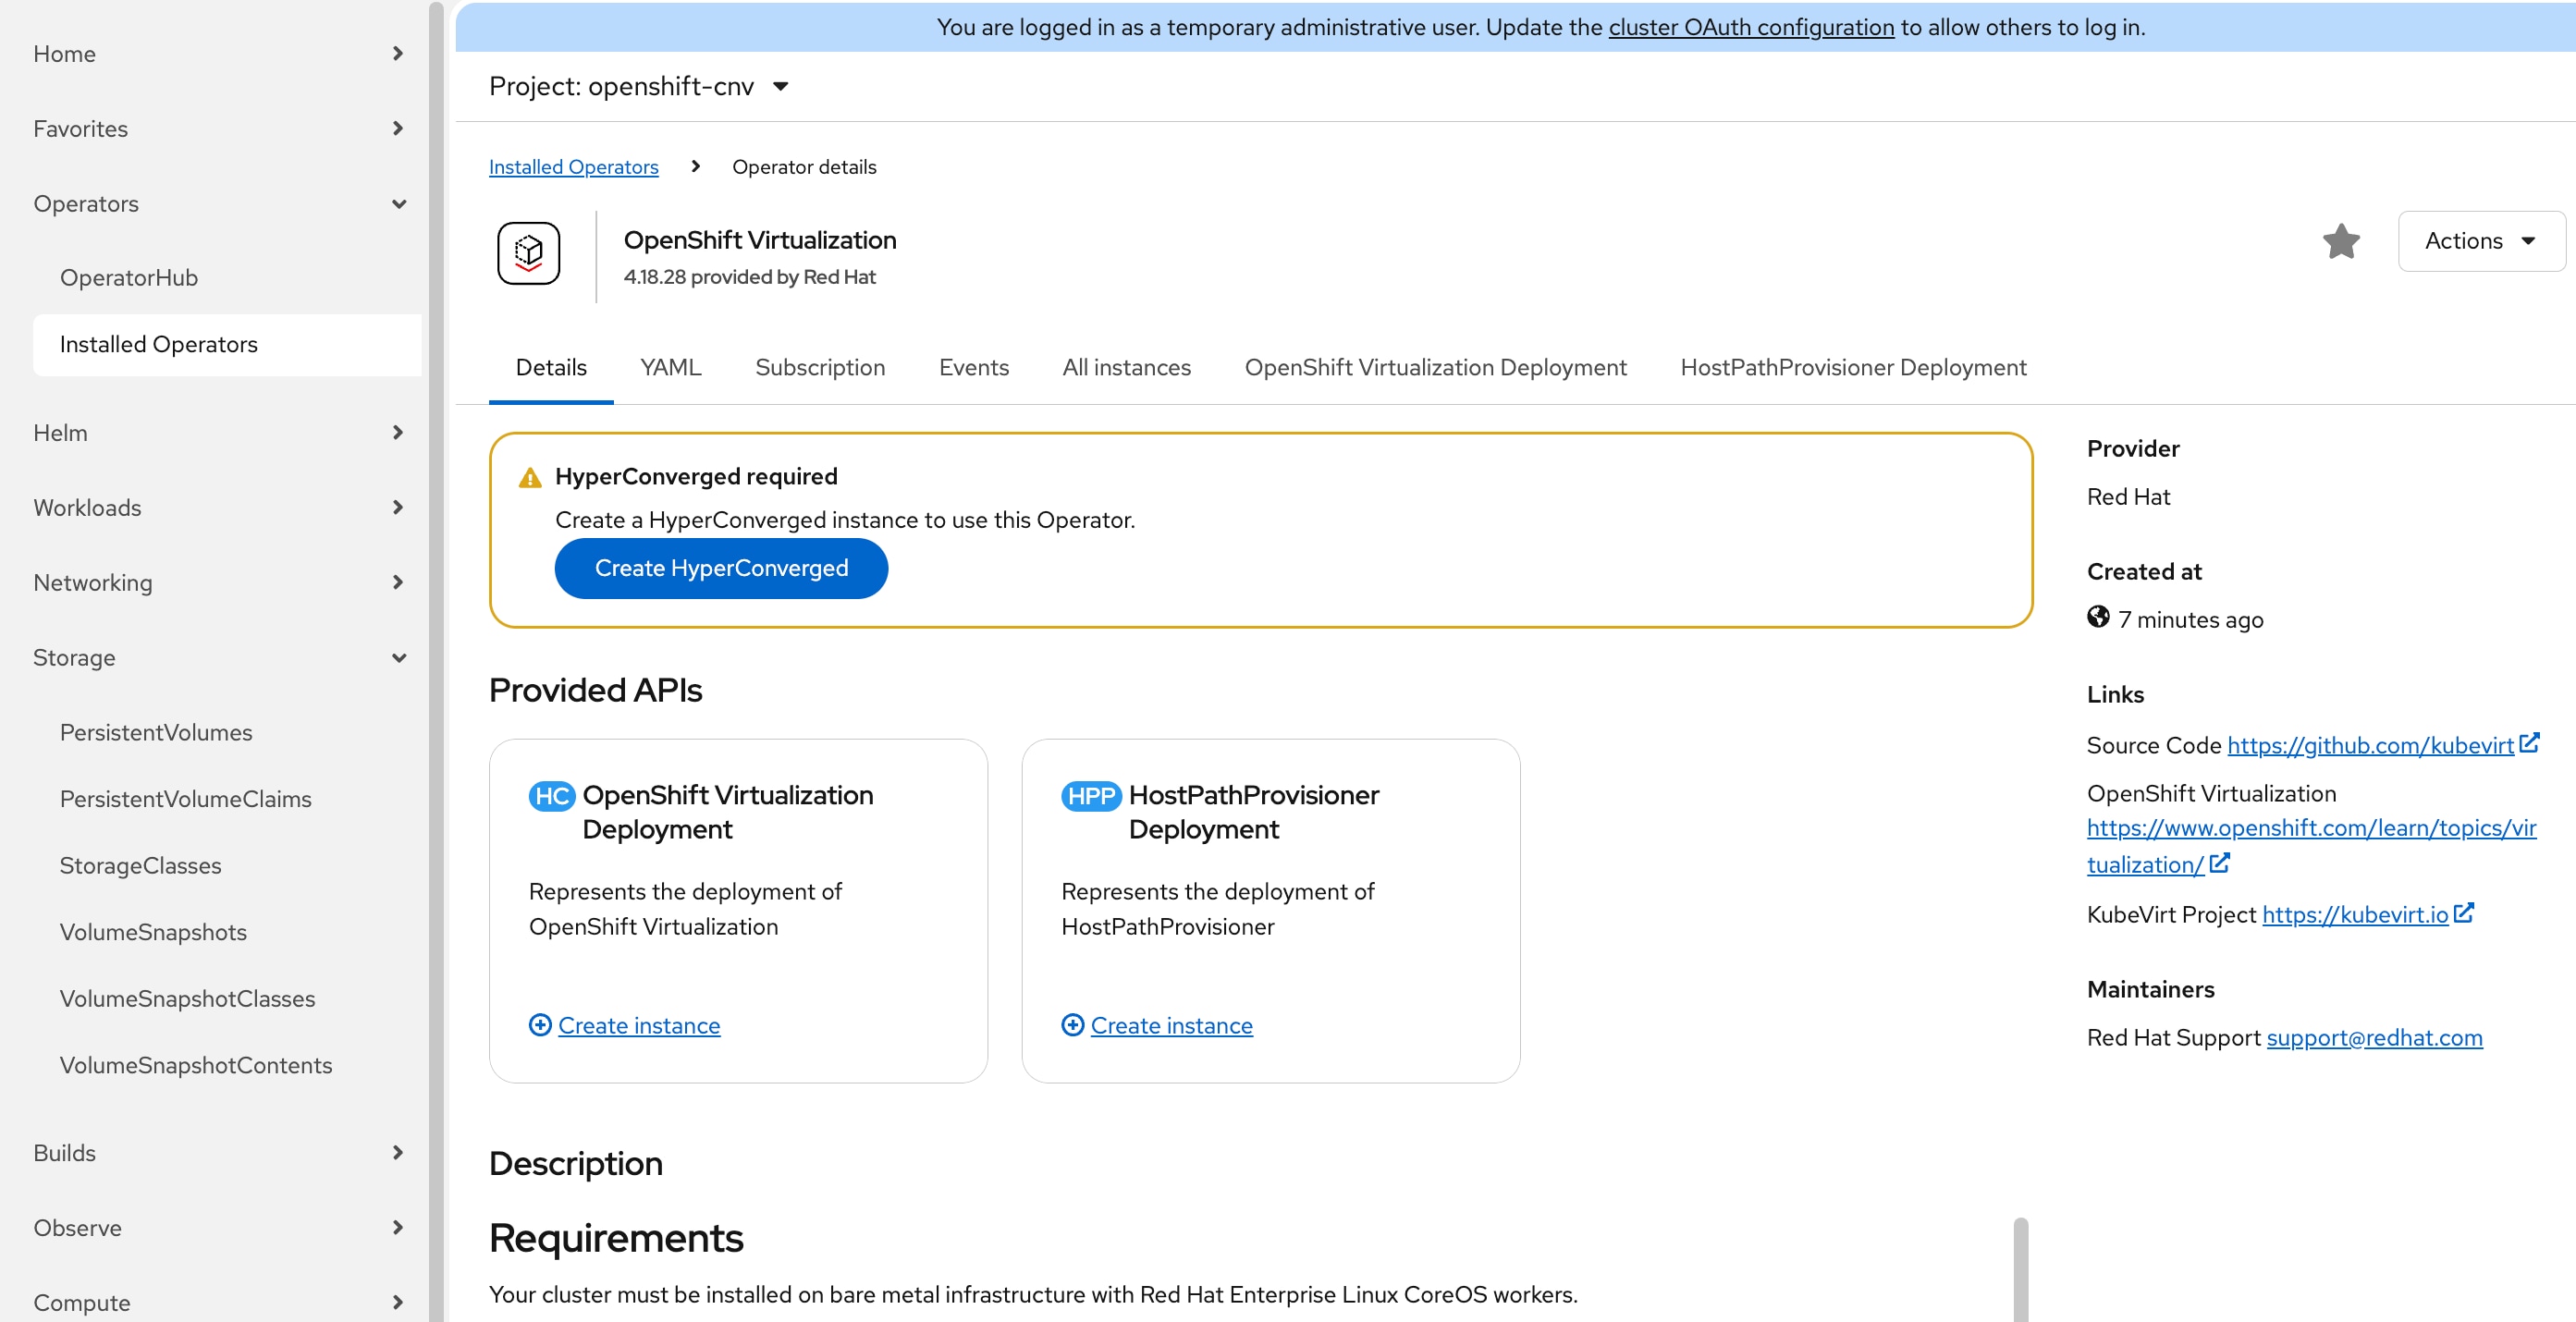Viewport: 2576px width, 1322px height.
Task: Click the HC badge icon
Action: [552, 796]
